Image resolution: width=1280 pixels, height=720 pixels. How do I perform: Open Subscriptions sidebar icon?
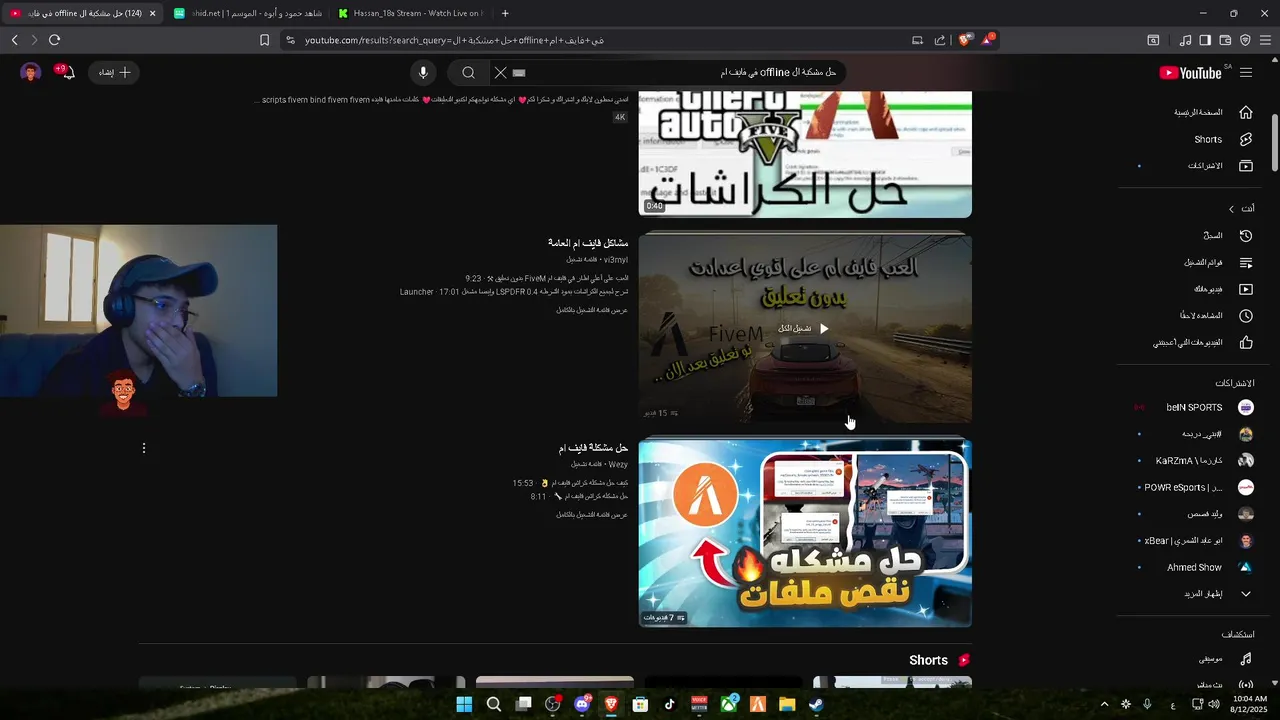pos(1246,166)
